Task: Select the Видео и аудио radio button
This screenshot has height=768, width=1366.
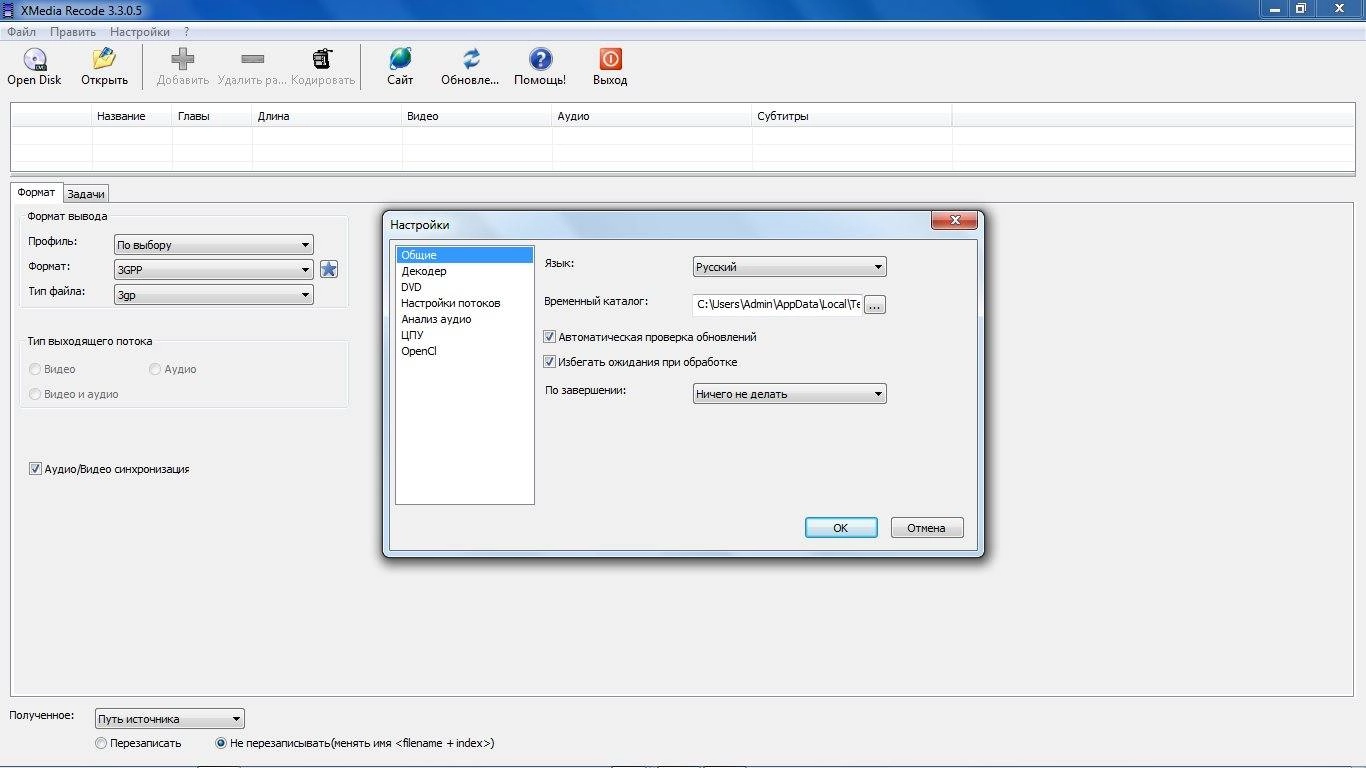Action: (x=35, y=394)
